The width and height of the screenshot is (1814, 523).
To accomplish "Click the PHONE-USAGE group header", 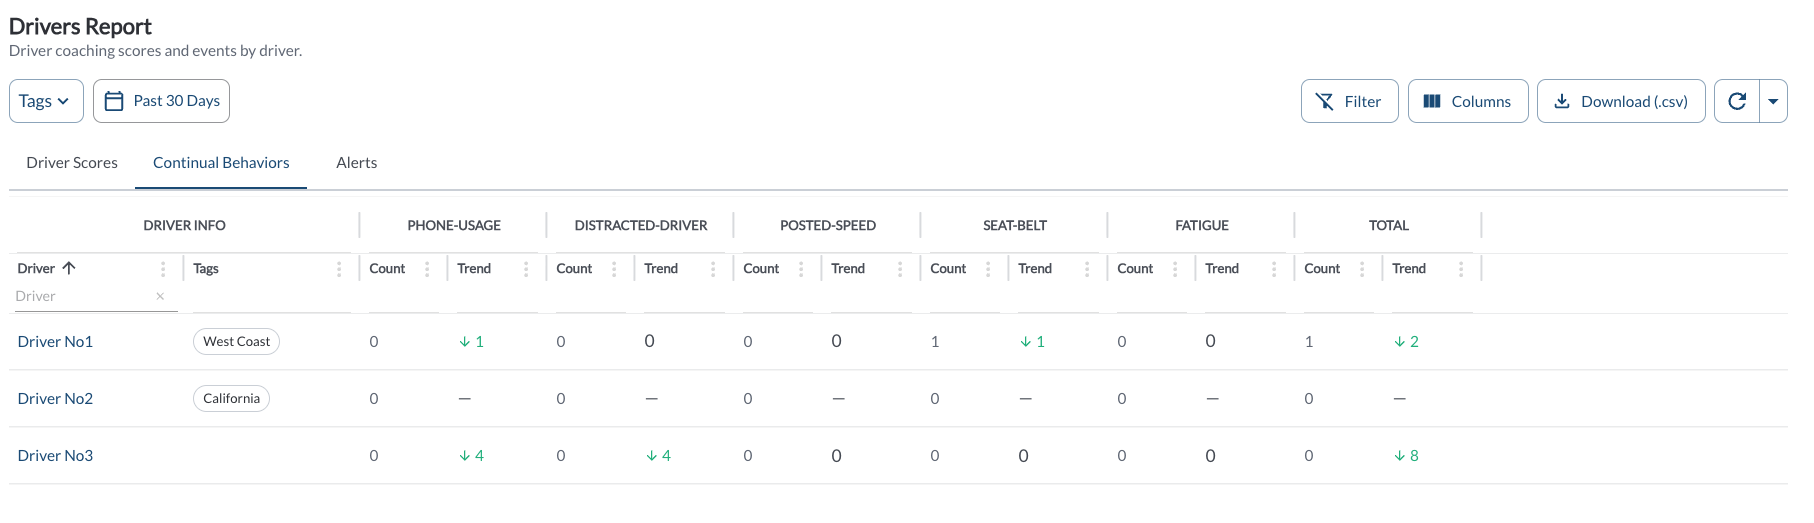I will point(454,225).
